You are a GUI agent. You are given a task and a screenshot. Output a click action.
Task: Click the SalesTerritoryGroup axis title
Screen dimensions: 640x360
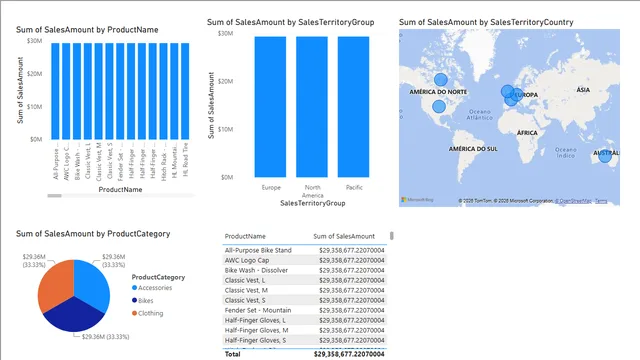pos(313,203)
